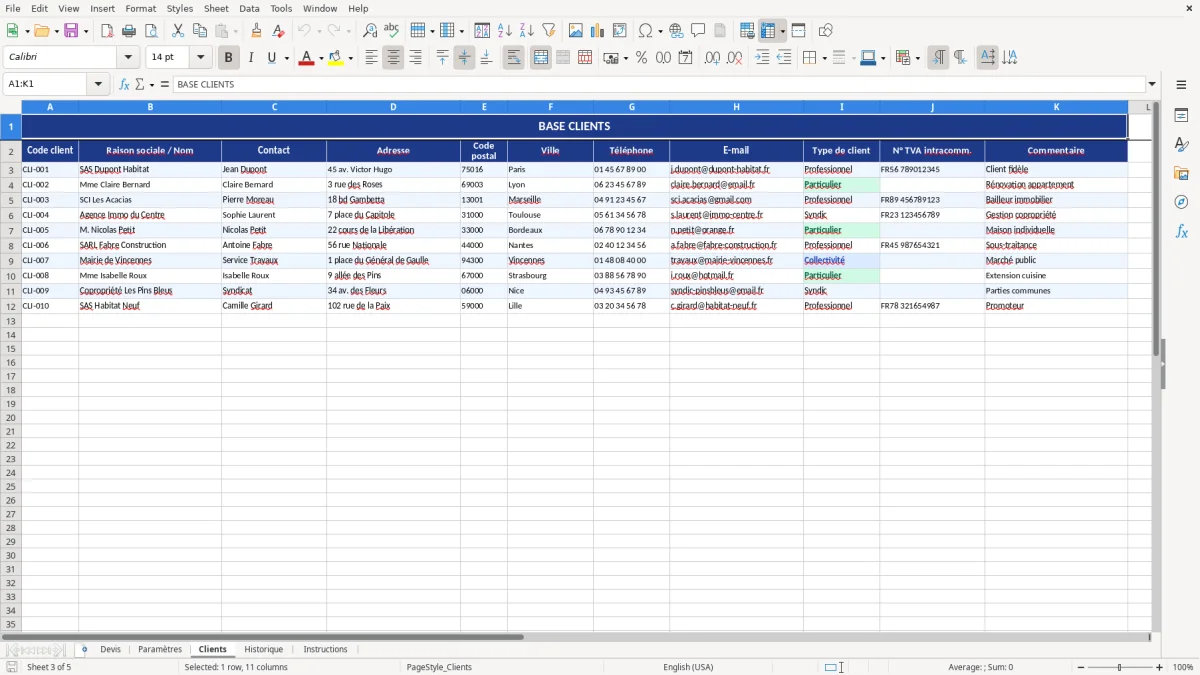Open sidebar Properties panel icon
Viewport: 1200px width, 675px height.
[x=1182, y=115]
